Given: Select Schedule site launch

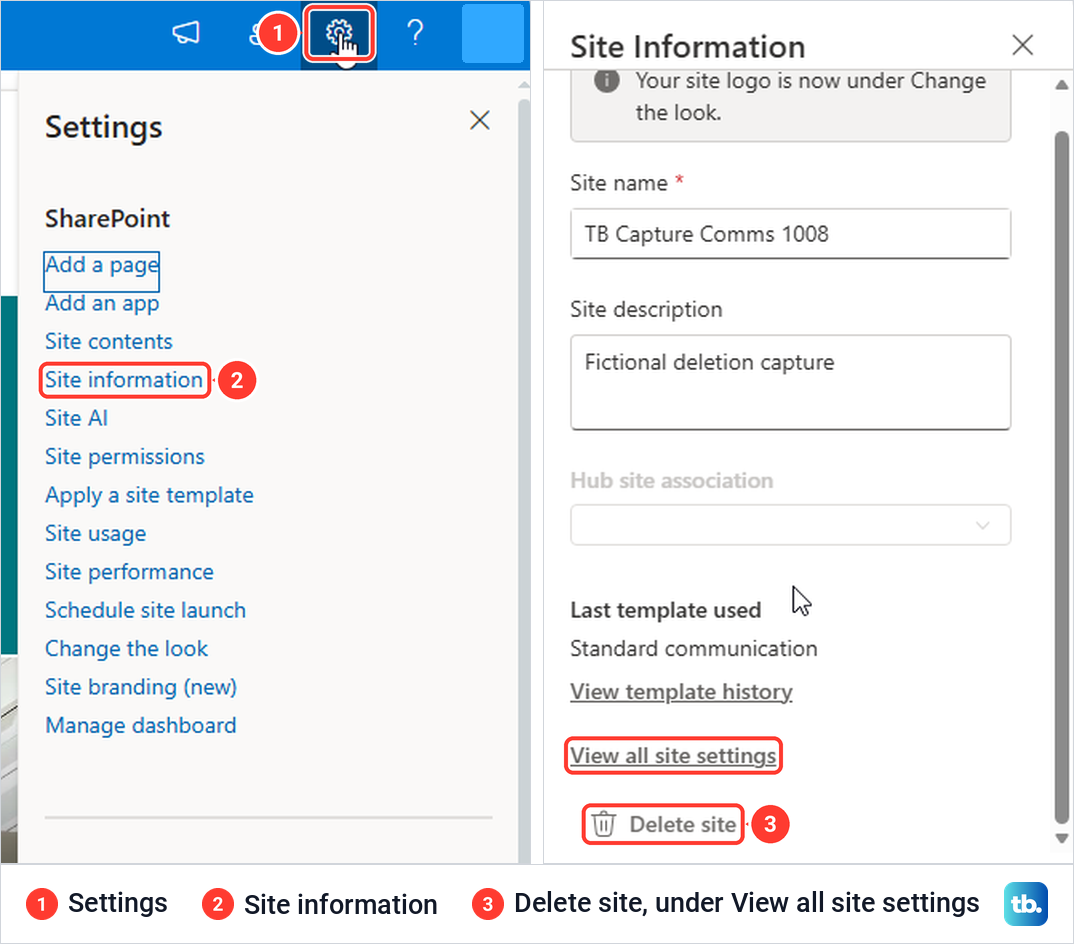Looking at the screenshot, I should click(x=145, y=610).
